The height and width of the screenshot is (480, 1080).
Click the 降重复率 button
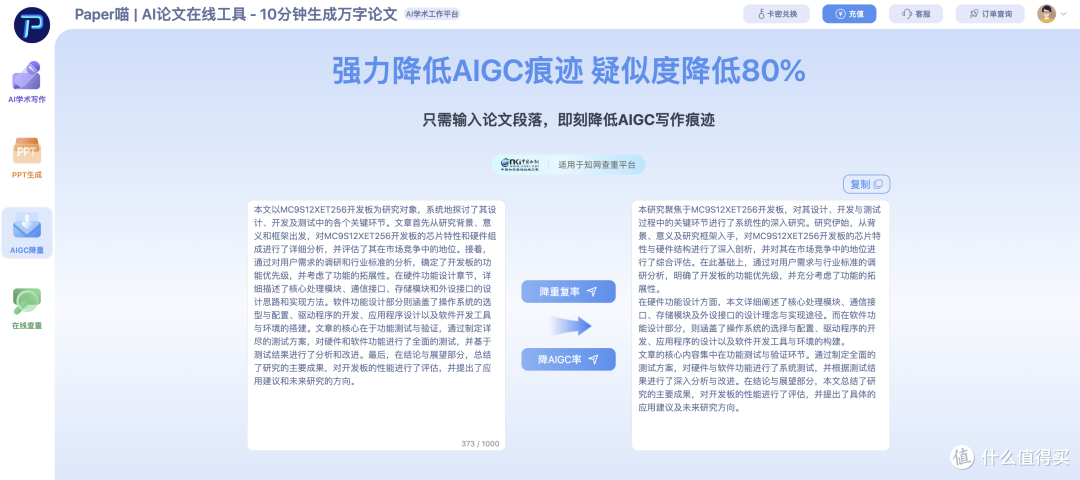coord(568,291)
